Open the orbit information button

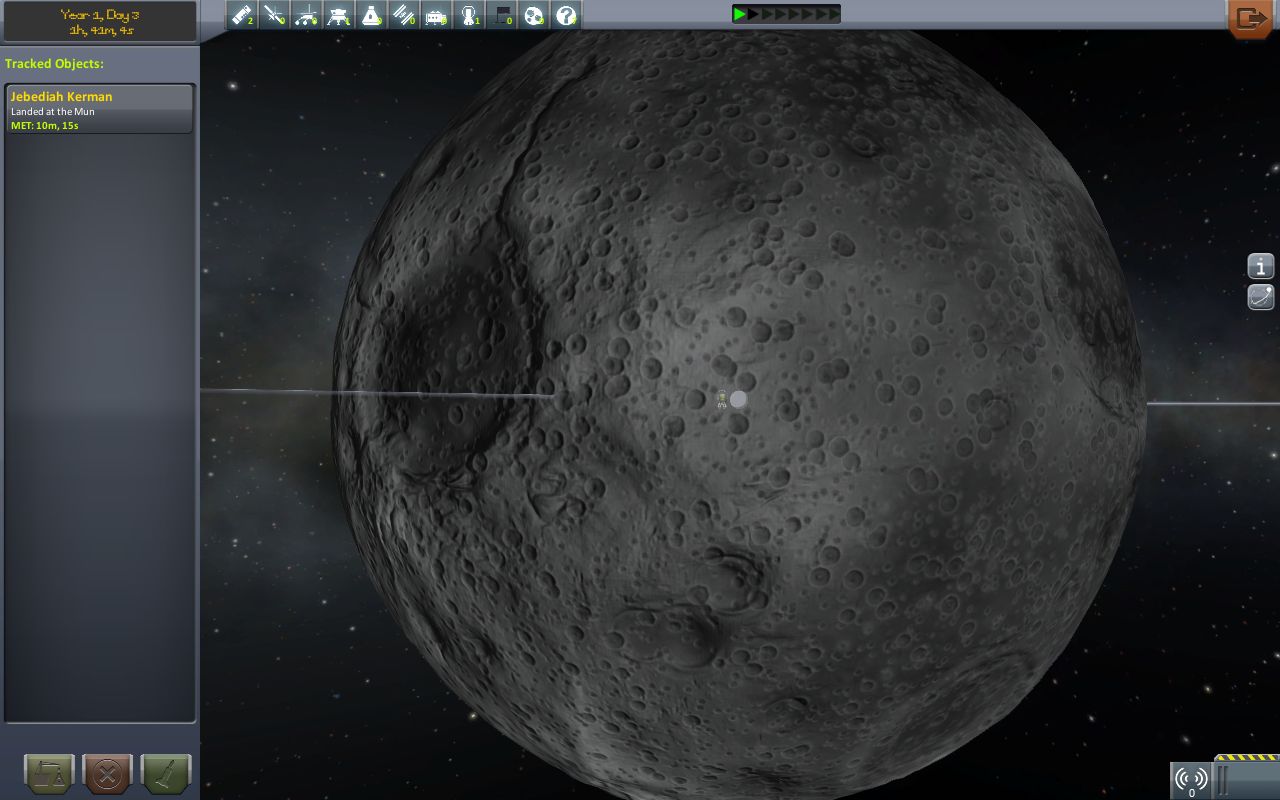[x=1261, y=297]
